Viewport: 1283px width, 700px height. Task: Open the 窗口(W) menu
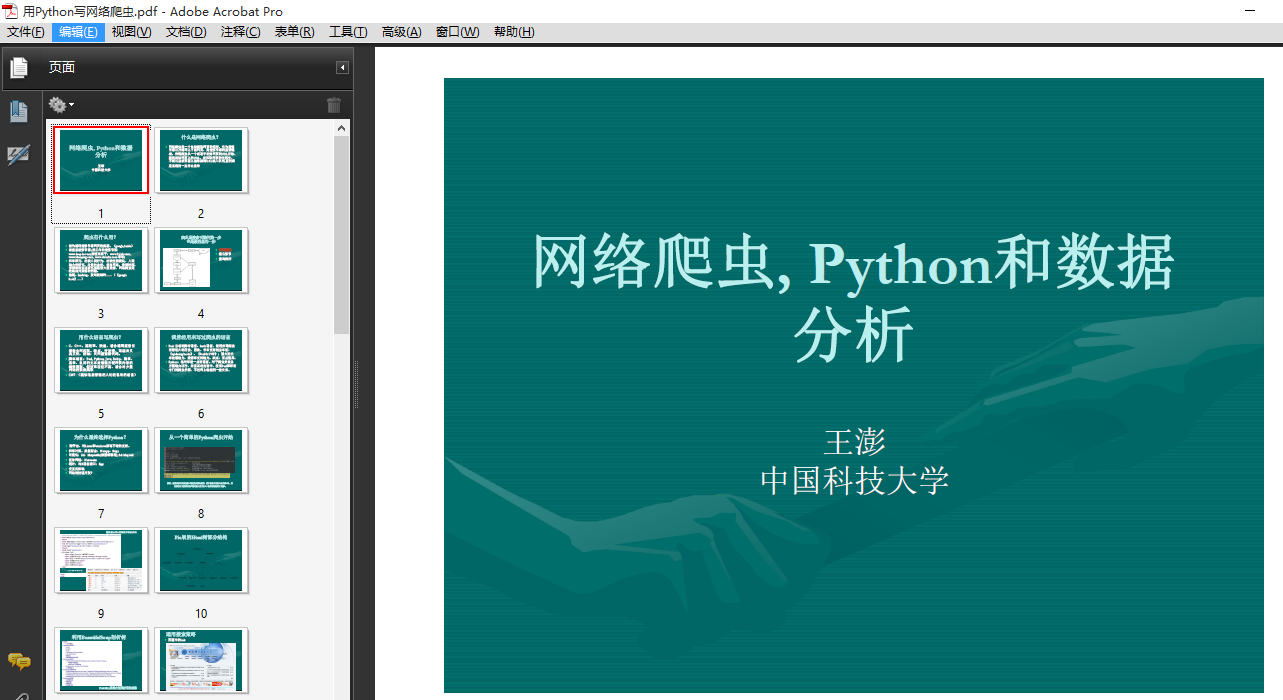[457, 32]
